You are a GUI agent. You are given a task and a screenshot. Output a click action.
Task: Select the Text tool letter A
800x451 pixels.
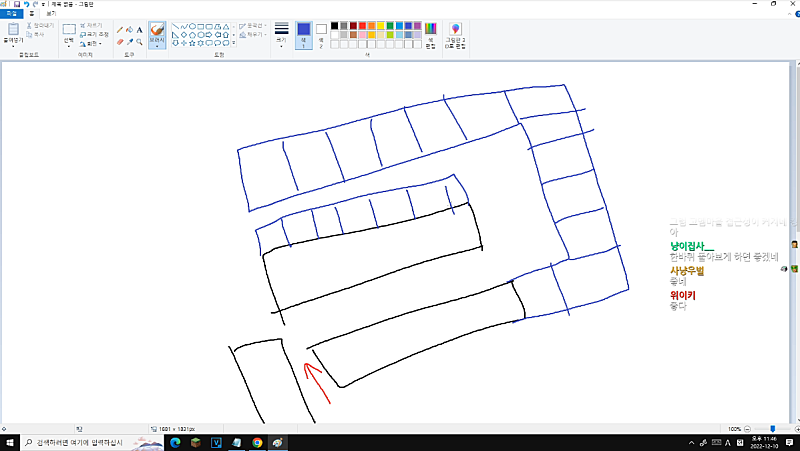[x=139, y=30]
